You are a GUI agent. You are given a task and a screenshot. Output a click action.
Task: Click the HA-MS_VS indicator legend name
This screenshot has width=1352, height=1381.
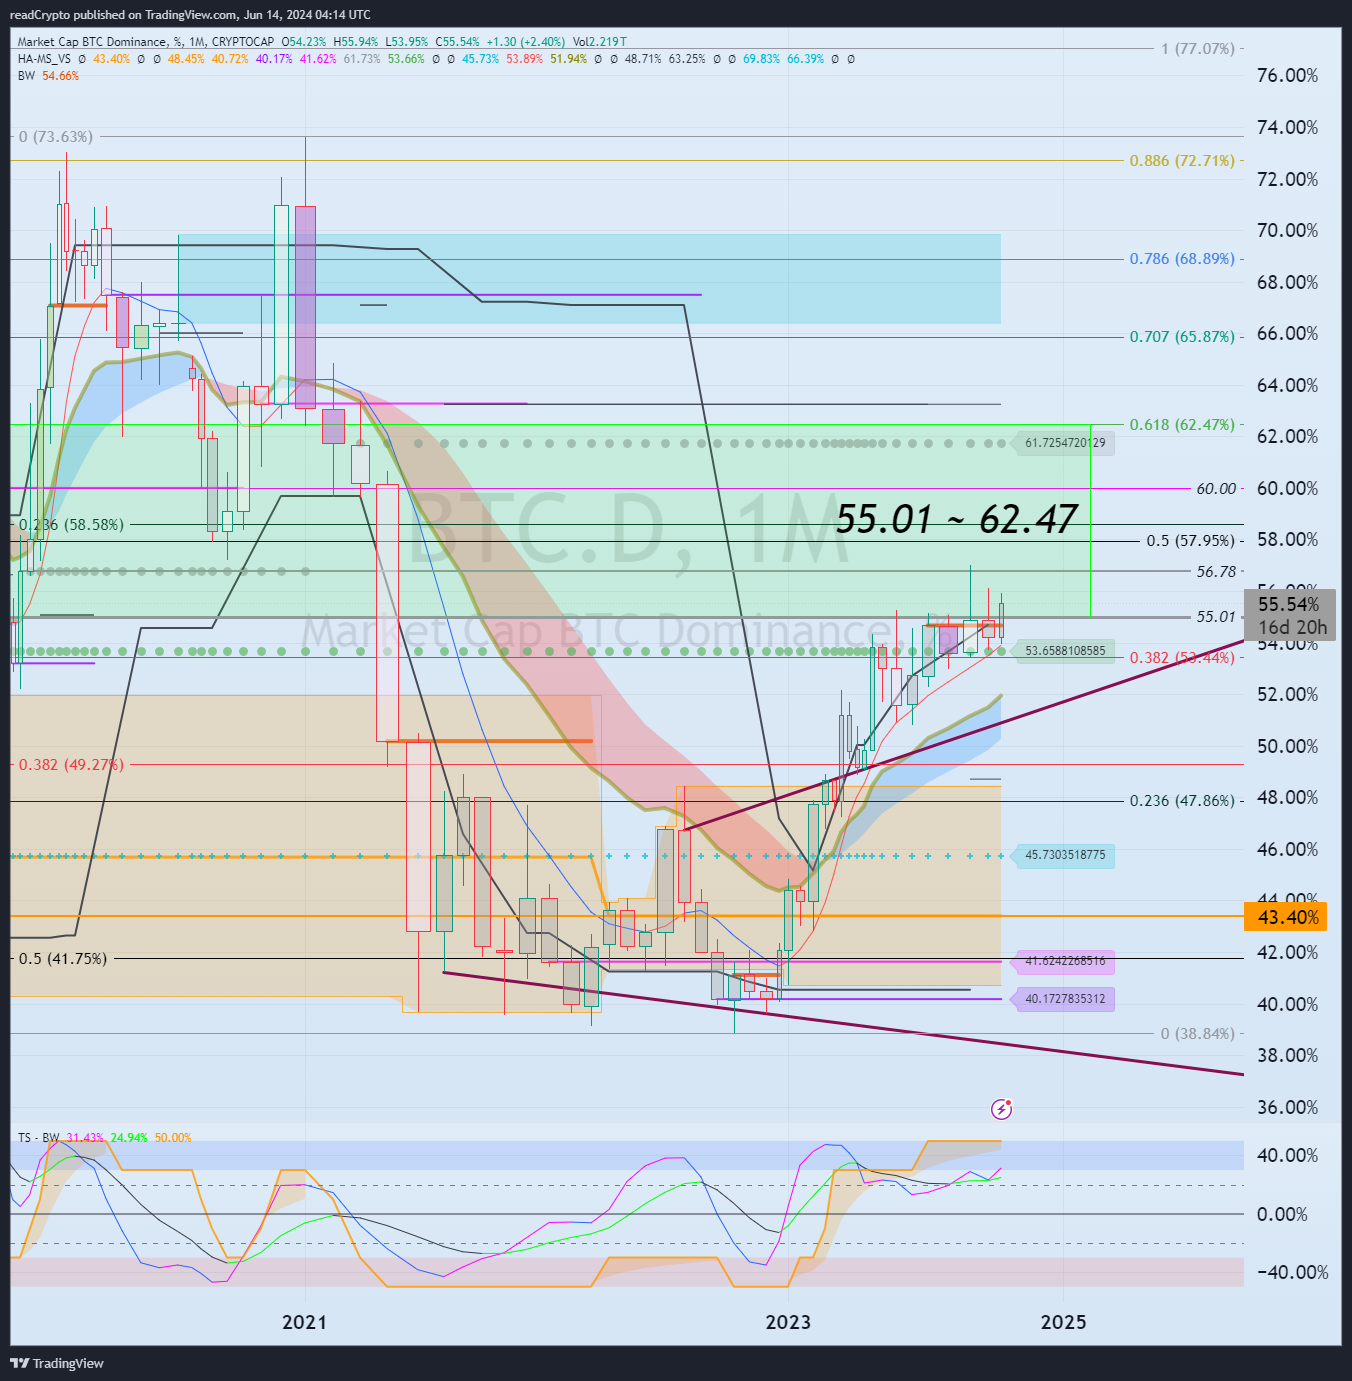[44, 59]
